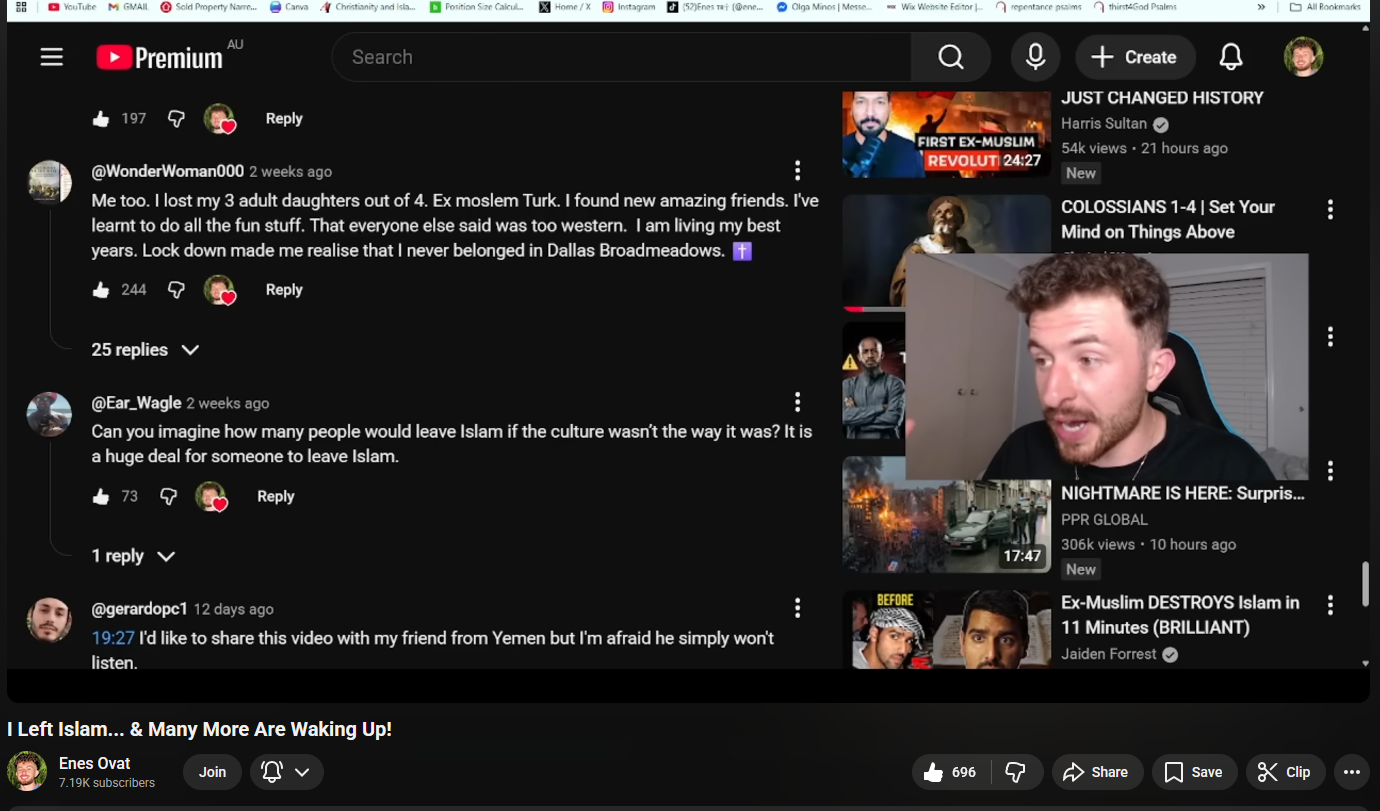Like the @WonderWoman000 comment

(101, 290)
